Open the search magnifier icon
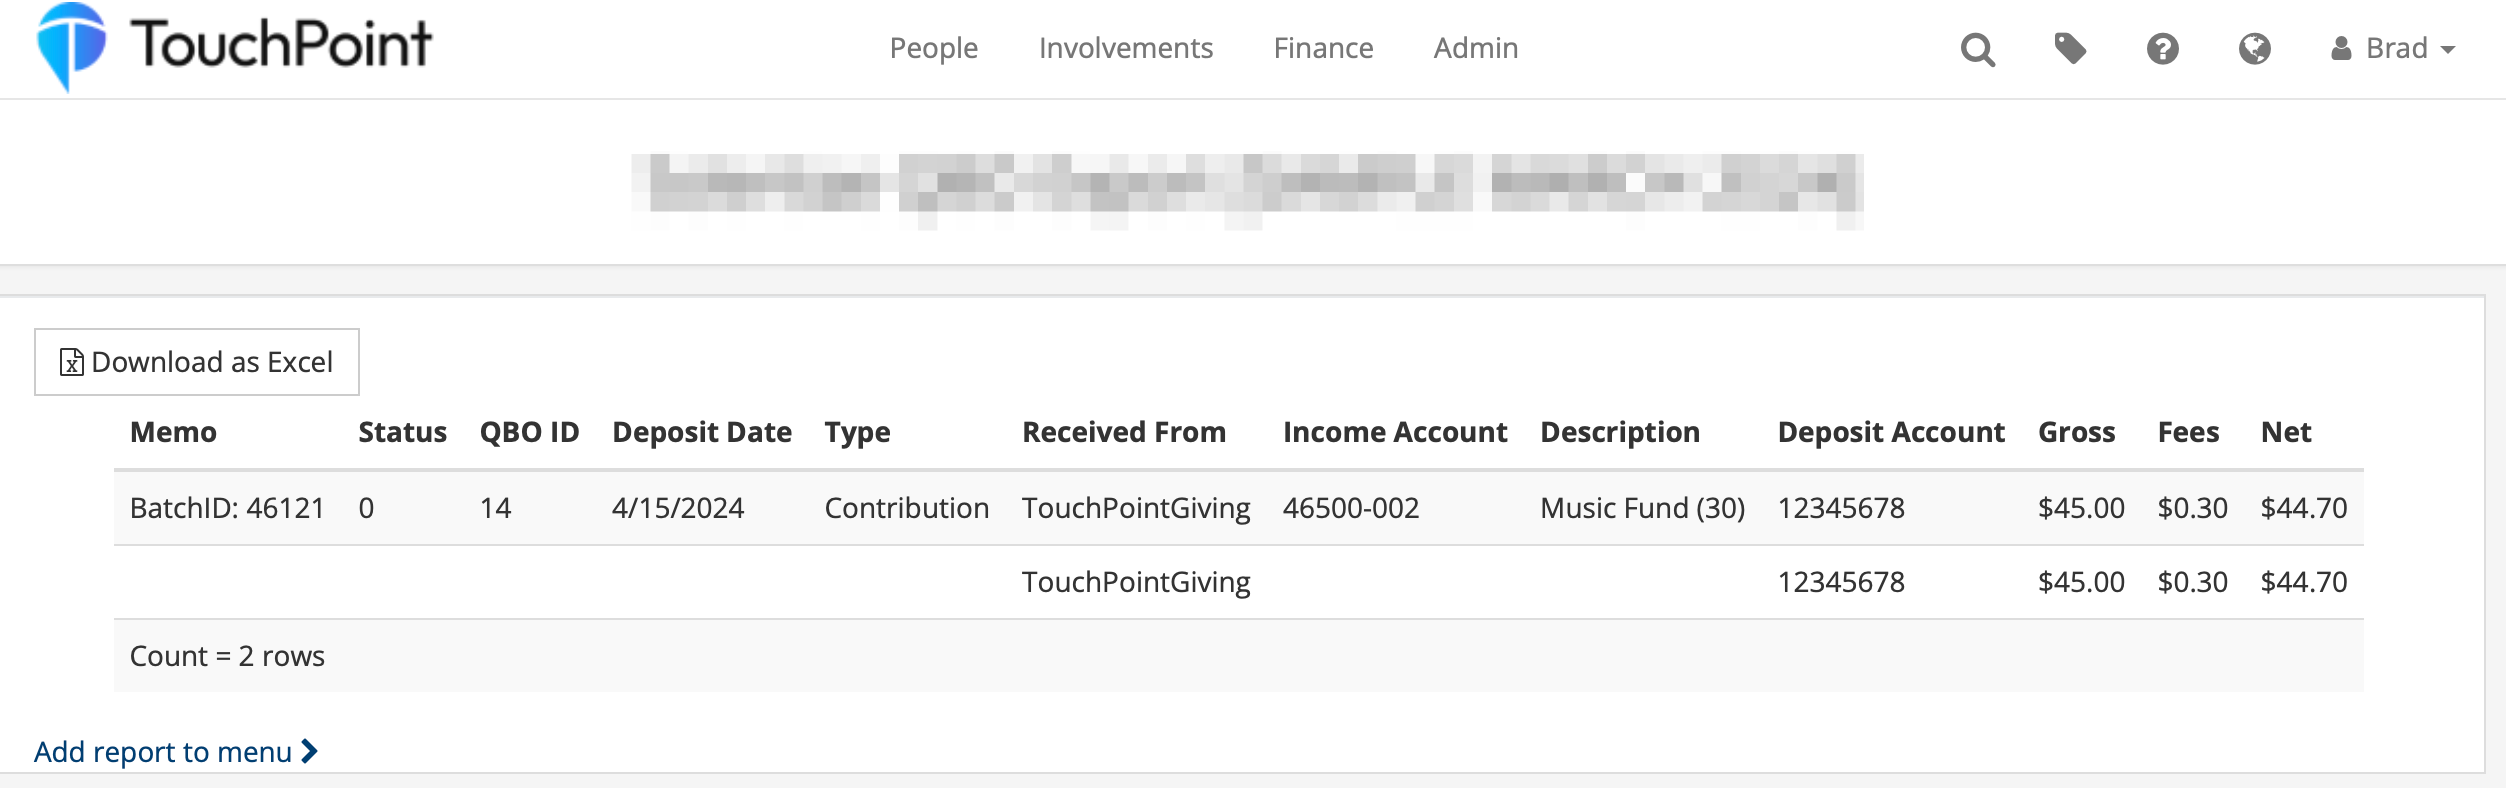The image size is (2506, 788). click(x=1977, y=49)
